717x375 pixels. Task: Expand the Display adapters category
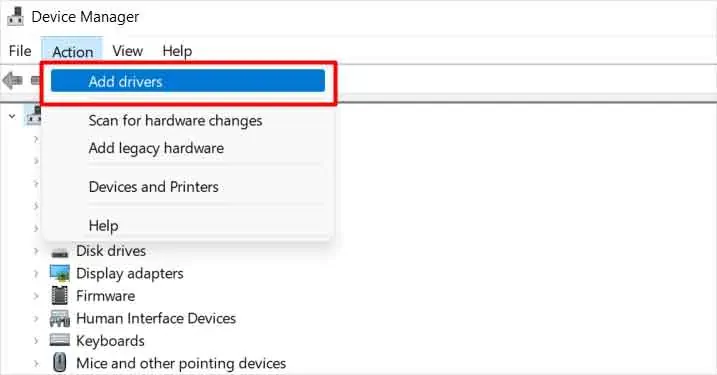tap(36, 273)
